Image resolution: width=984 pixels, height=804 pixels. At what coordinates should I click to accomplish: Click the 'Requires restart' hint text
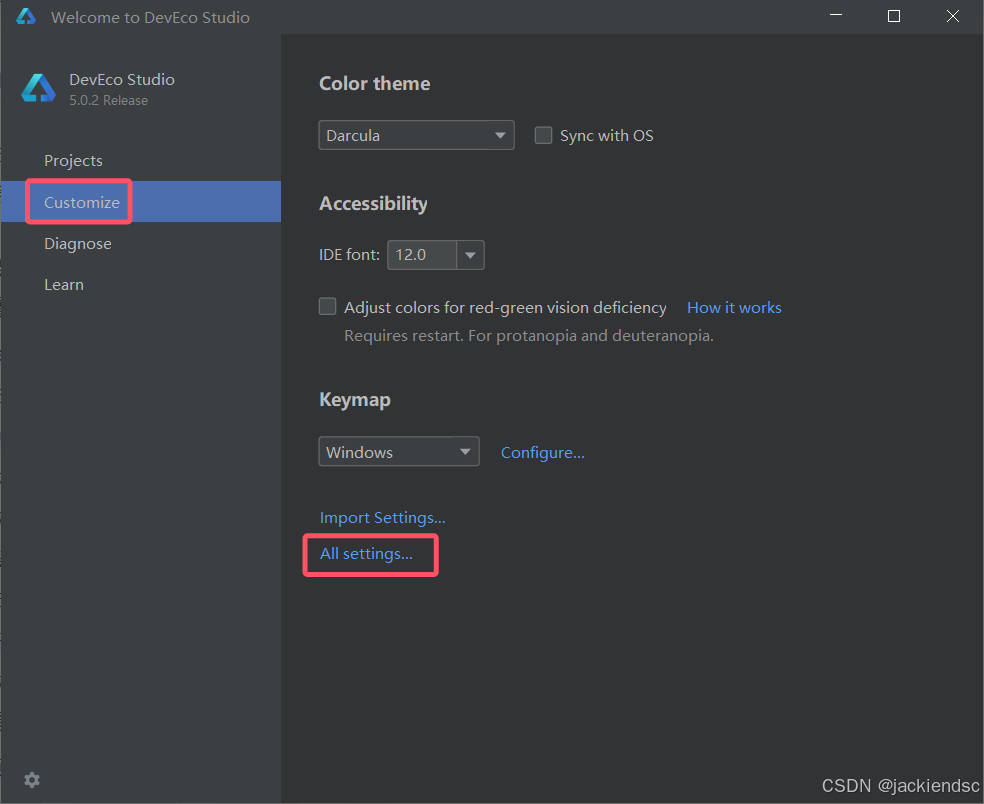[529, 336]
